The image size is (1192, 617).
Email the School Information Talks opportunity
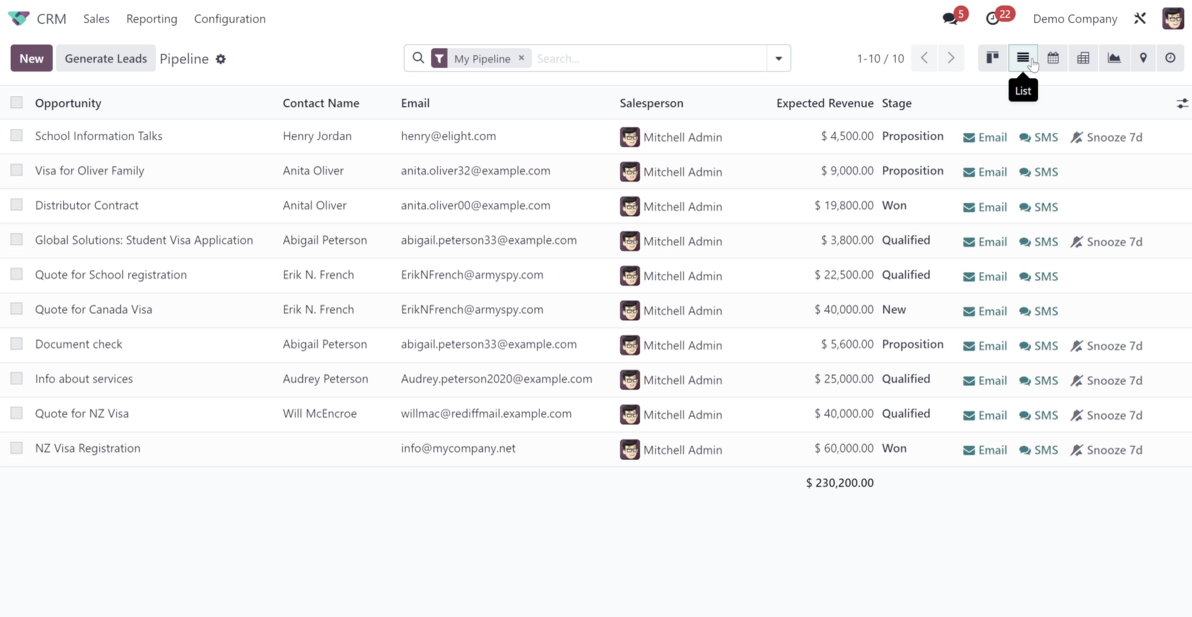click(x=985, y=138)
